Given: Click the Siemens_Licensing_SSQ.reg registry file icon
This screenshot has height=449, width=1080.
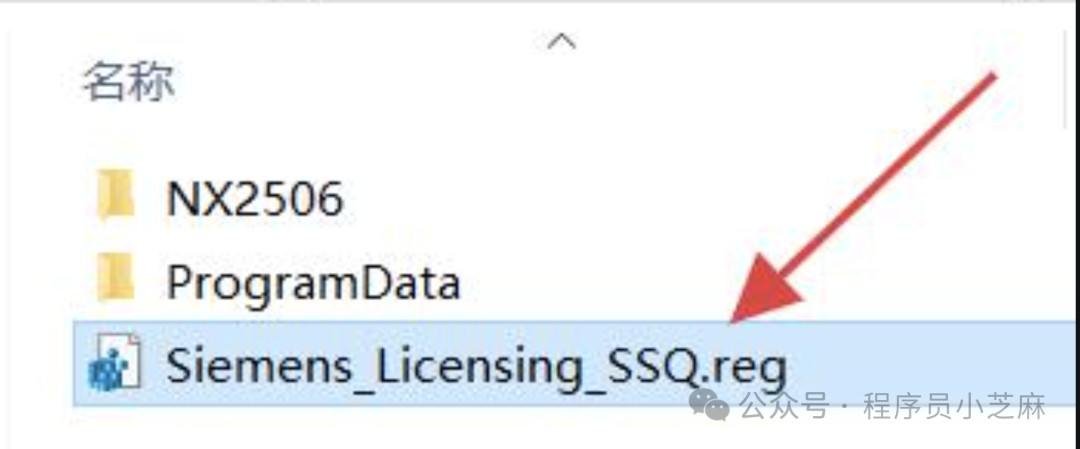Looking at the screenshot, I should 115,362.
